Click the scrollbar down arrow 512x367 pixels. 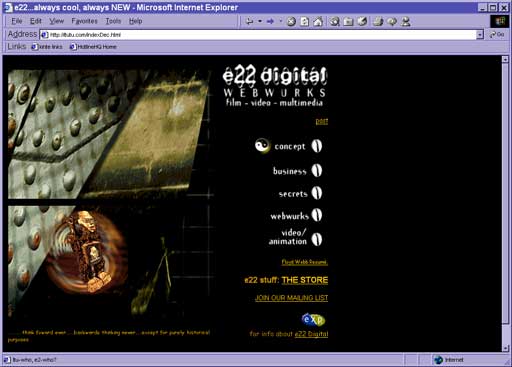505,348
